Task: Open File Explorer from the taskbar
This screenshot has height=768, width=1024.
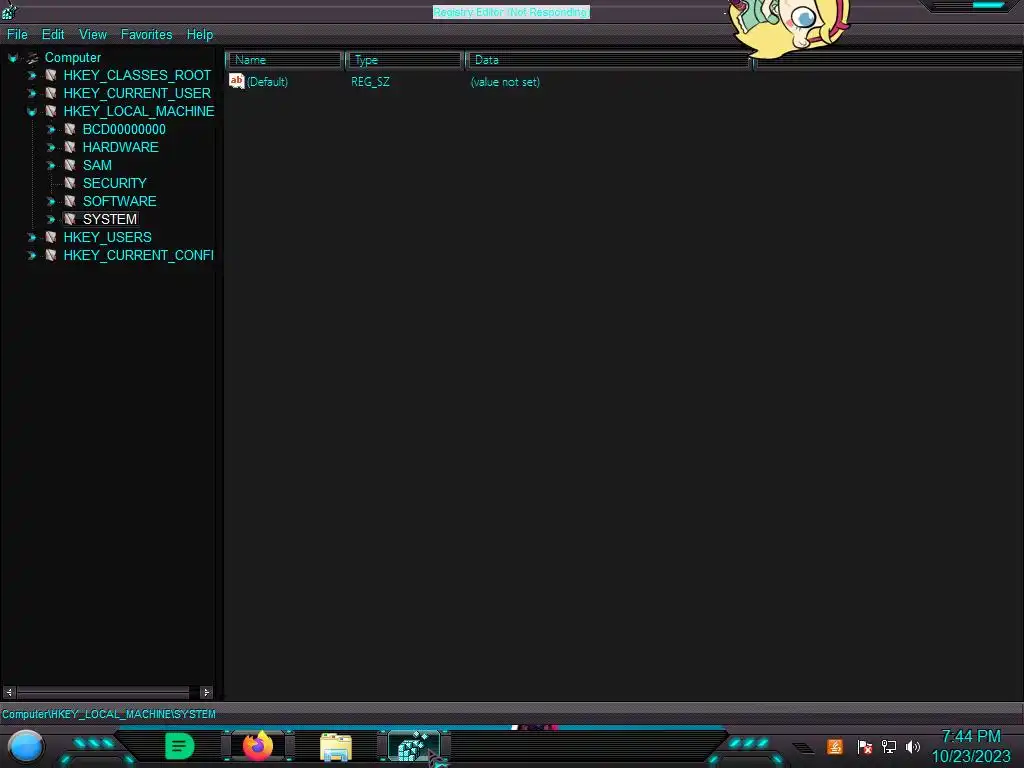Action: (x=336, y=747)
